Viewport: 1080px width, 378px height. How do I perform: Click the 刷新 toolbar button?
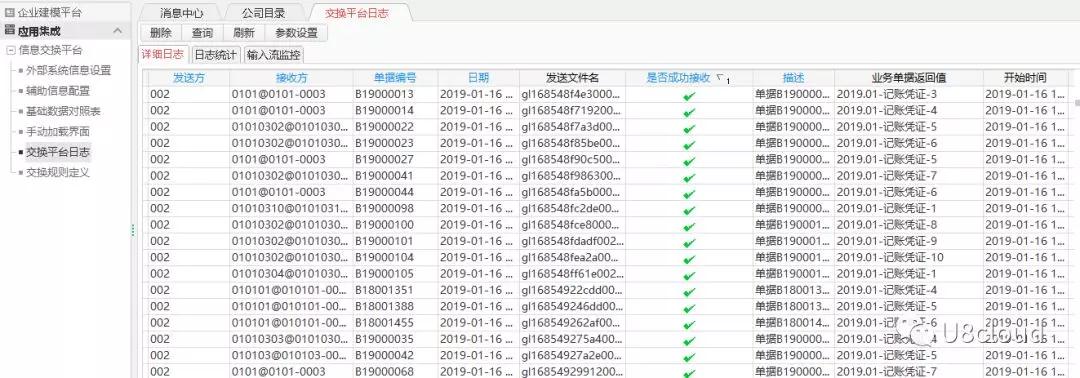coord(244,32)
